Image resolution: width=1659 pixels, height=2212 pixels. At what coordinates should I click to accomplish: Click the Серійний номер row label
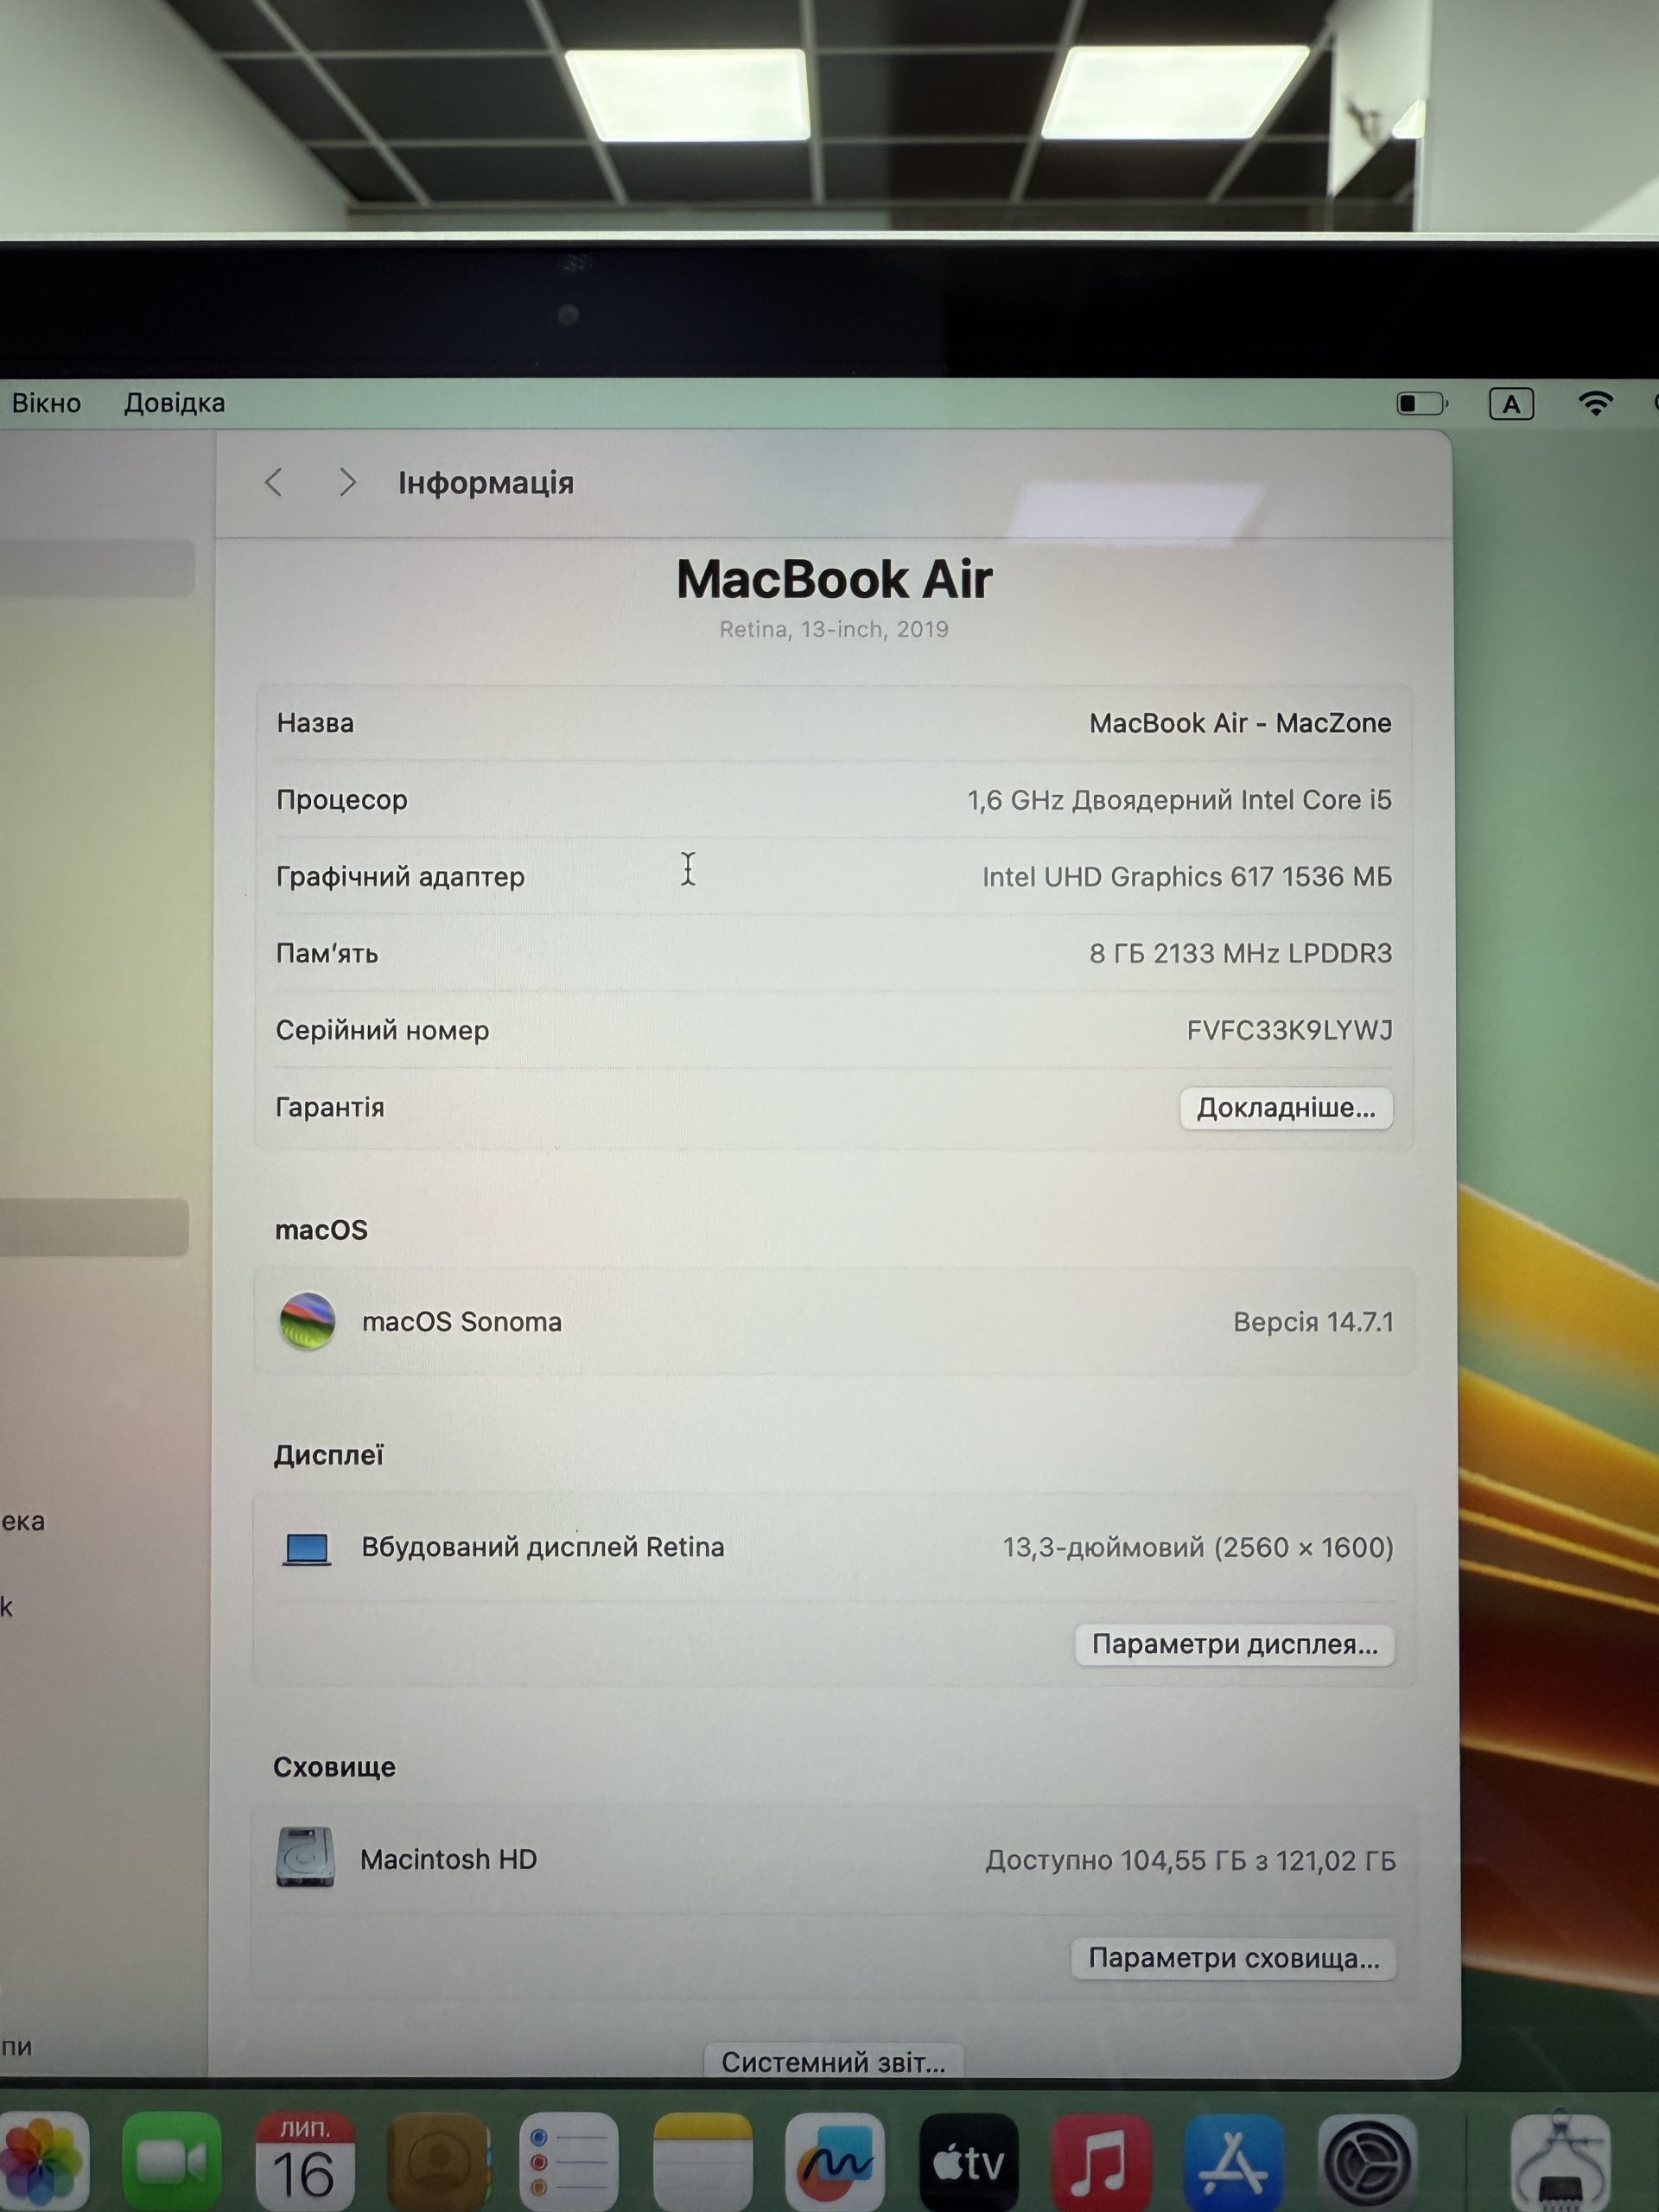click(382, 1030)
